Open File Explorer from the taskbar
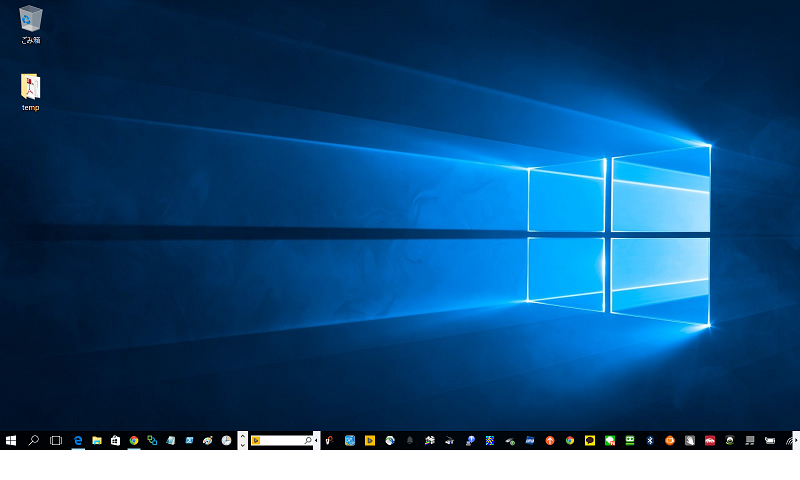Viewport: 800px width, 480px height. coord(96,440)
